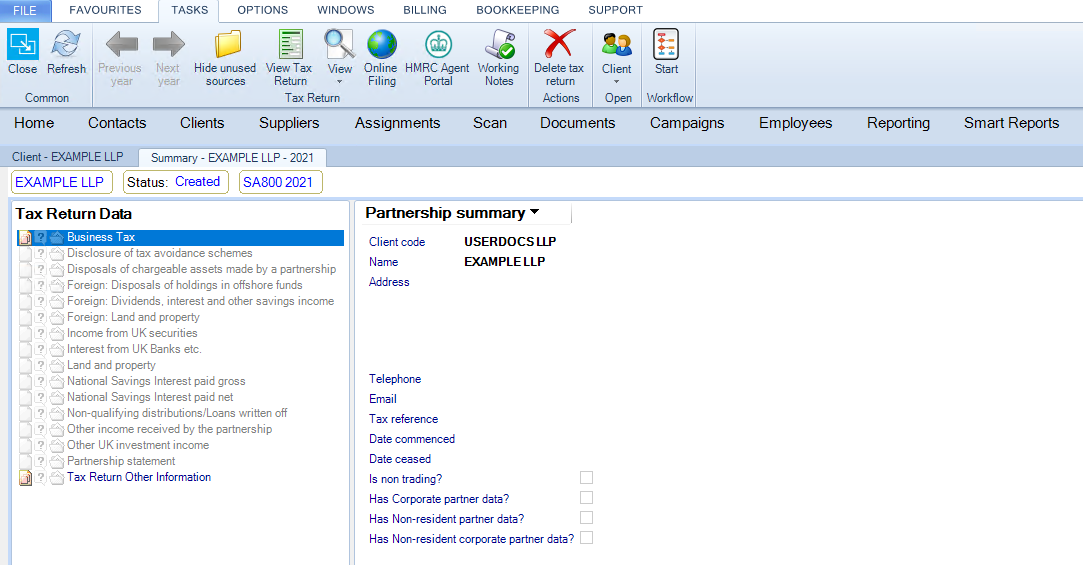Select Disposals of chargeable assets item
Viewport: 1083px width, 565px height.
[x=201, y=269]
